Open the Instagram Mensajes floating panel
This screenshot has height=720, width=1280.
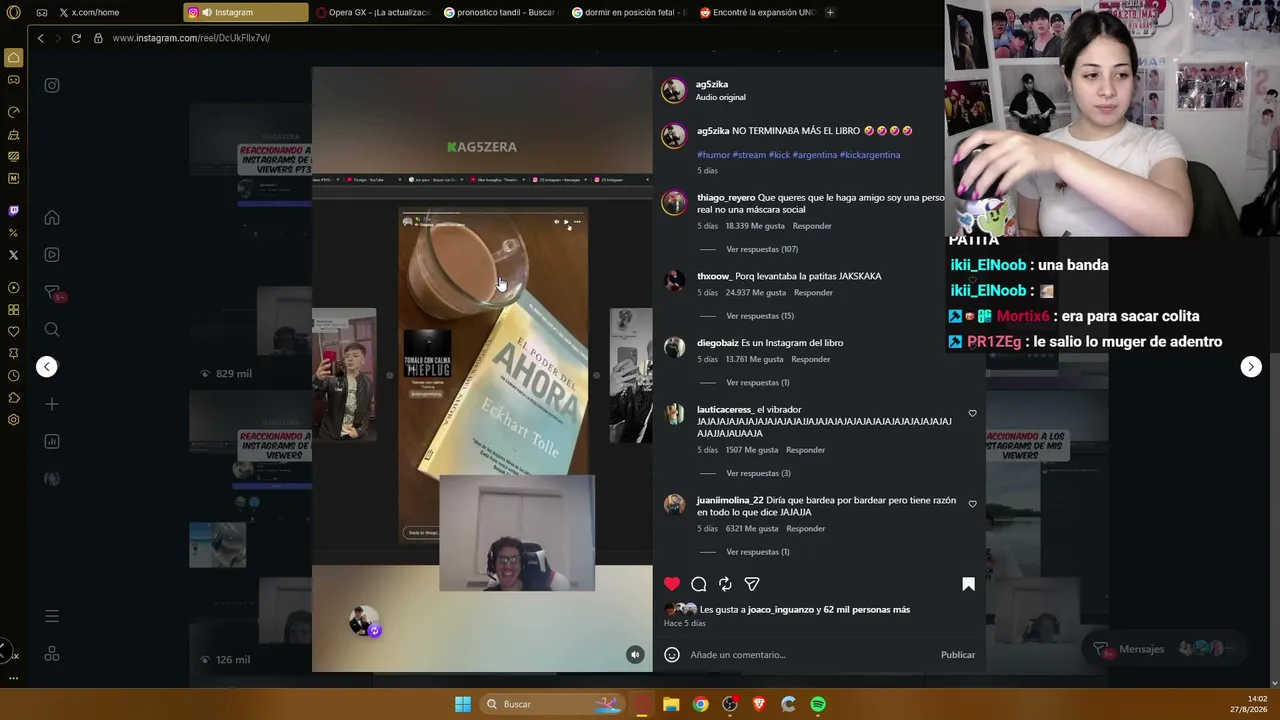[1164, 649]
